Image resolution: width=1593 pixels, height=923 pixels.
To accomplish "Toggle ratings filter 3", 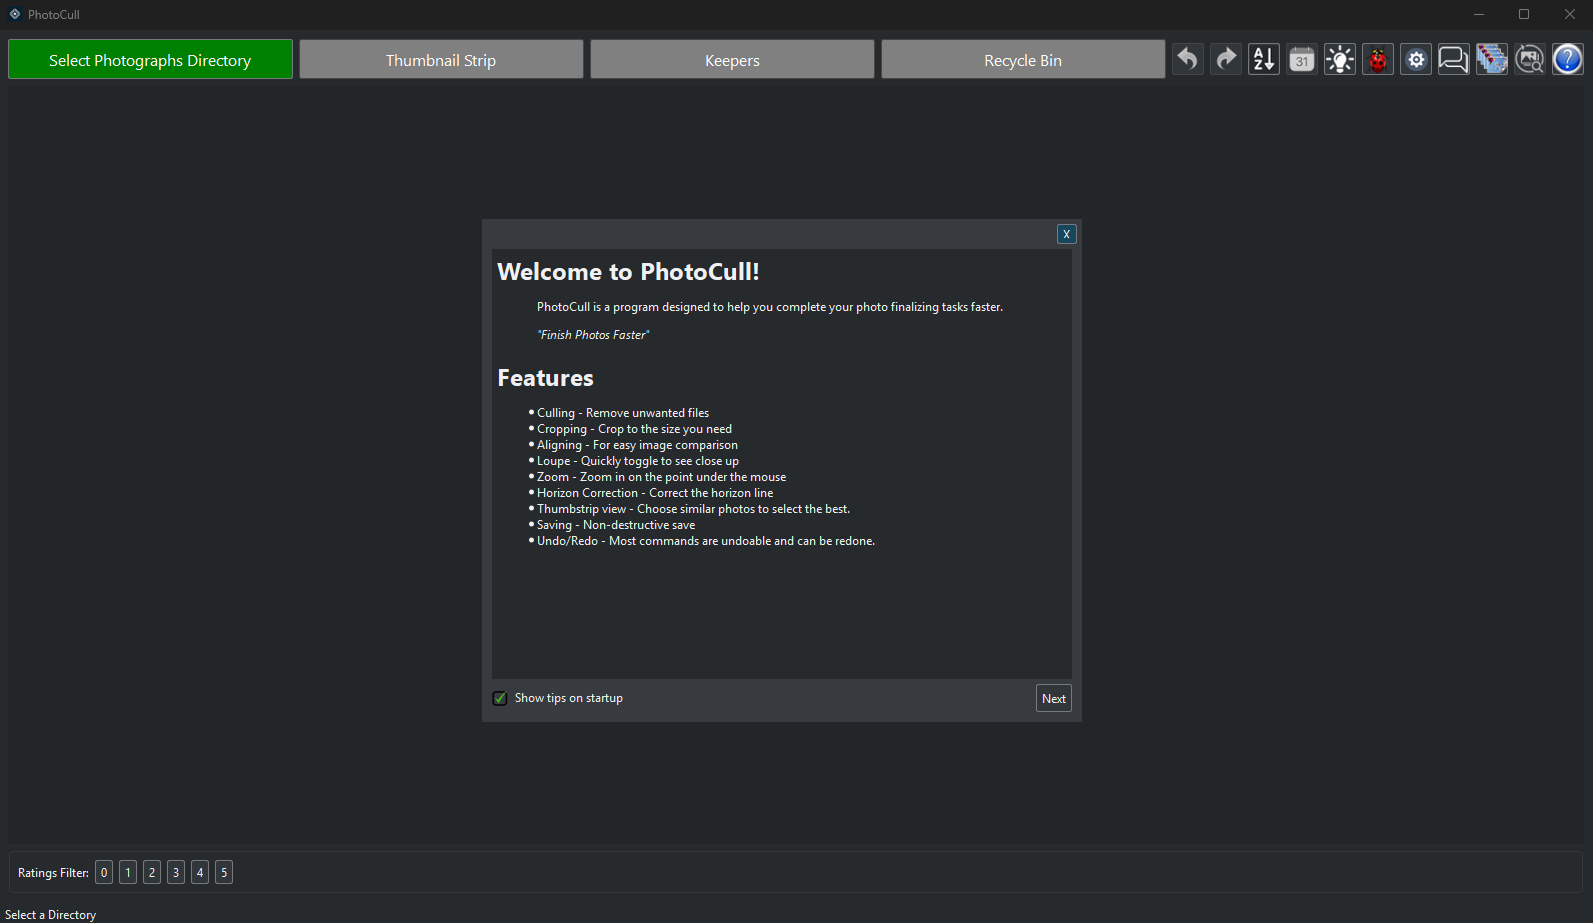I will coord(176,873).
